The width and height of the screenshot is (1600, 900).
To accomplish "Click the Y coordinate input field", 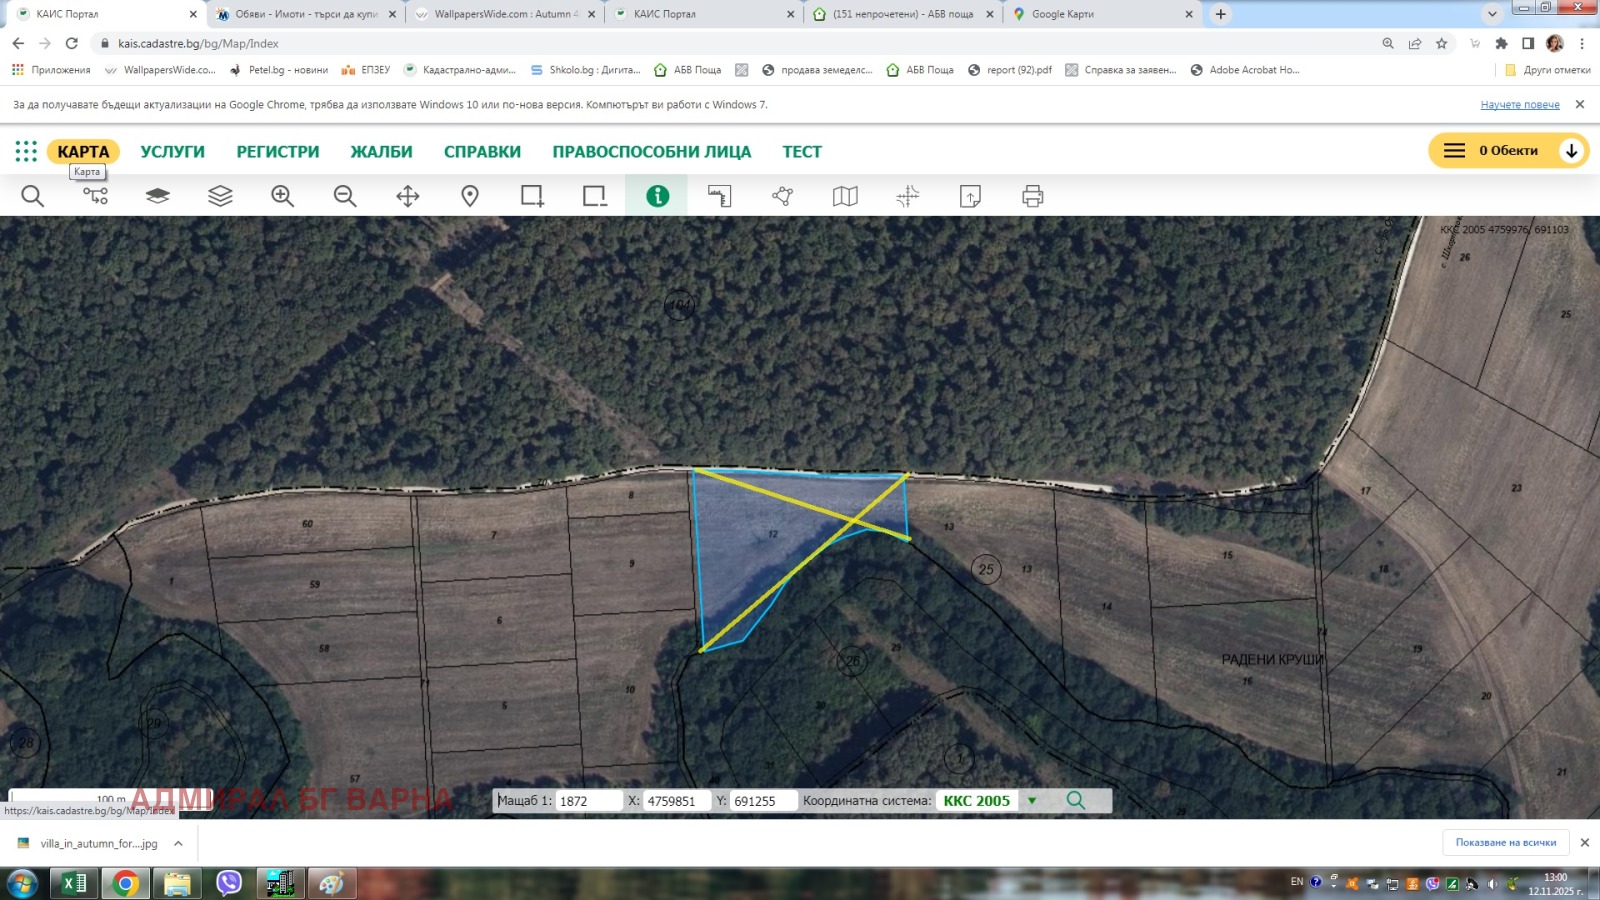I will click(x=763, y=801).
